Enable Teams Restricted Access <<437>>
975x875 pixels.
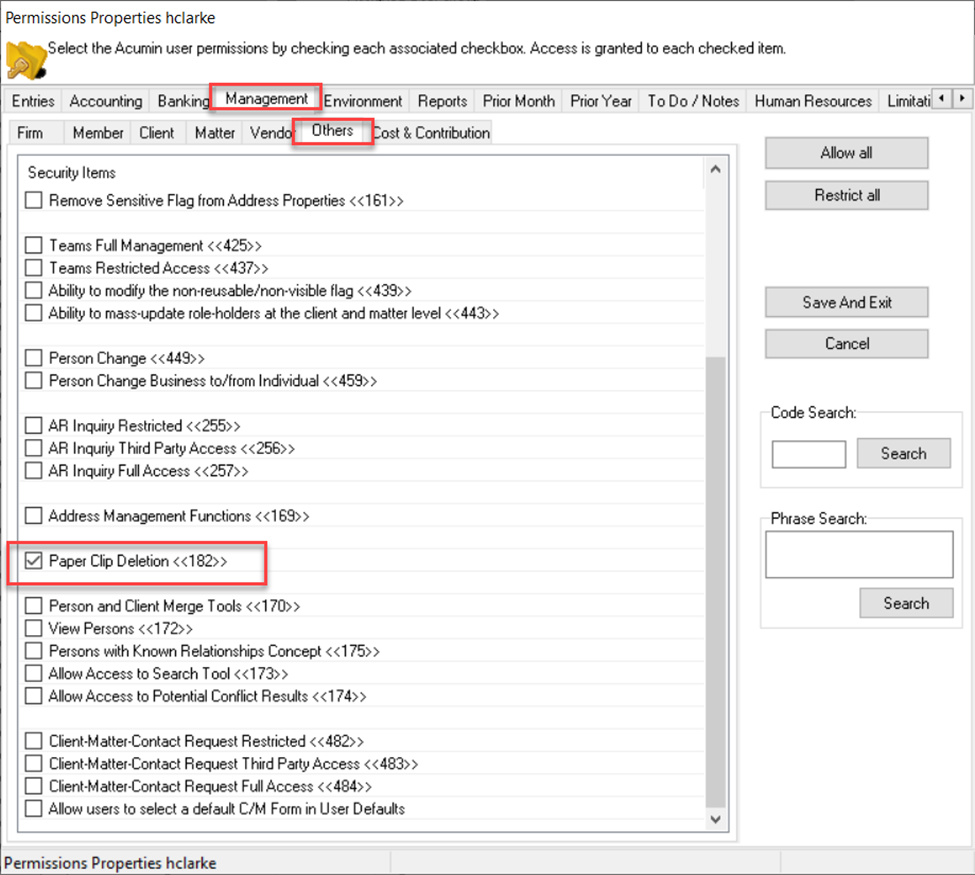click(34, 267)
